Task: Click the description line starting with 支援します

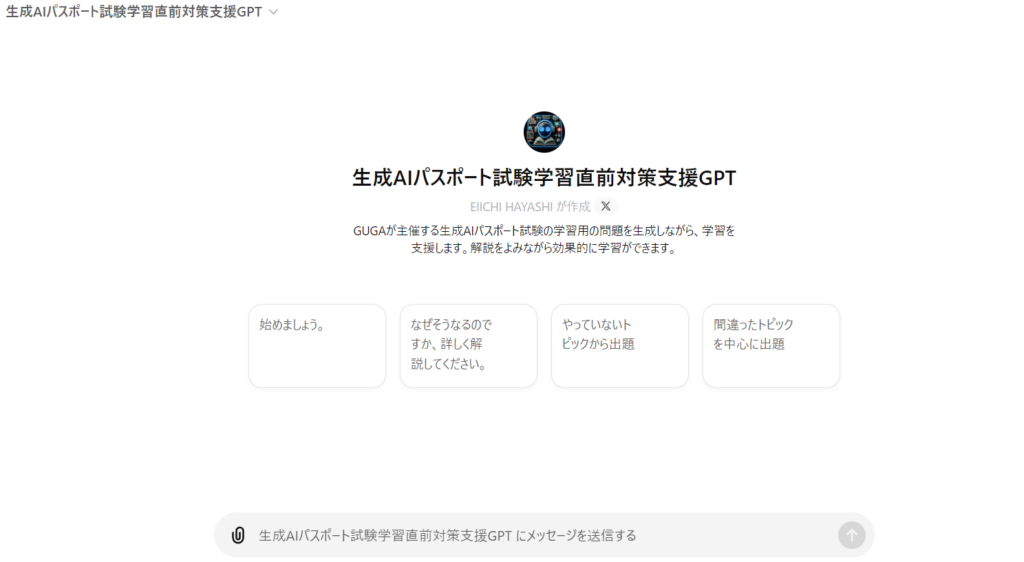Action: (x=544, y=248)
